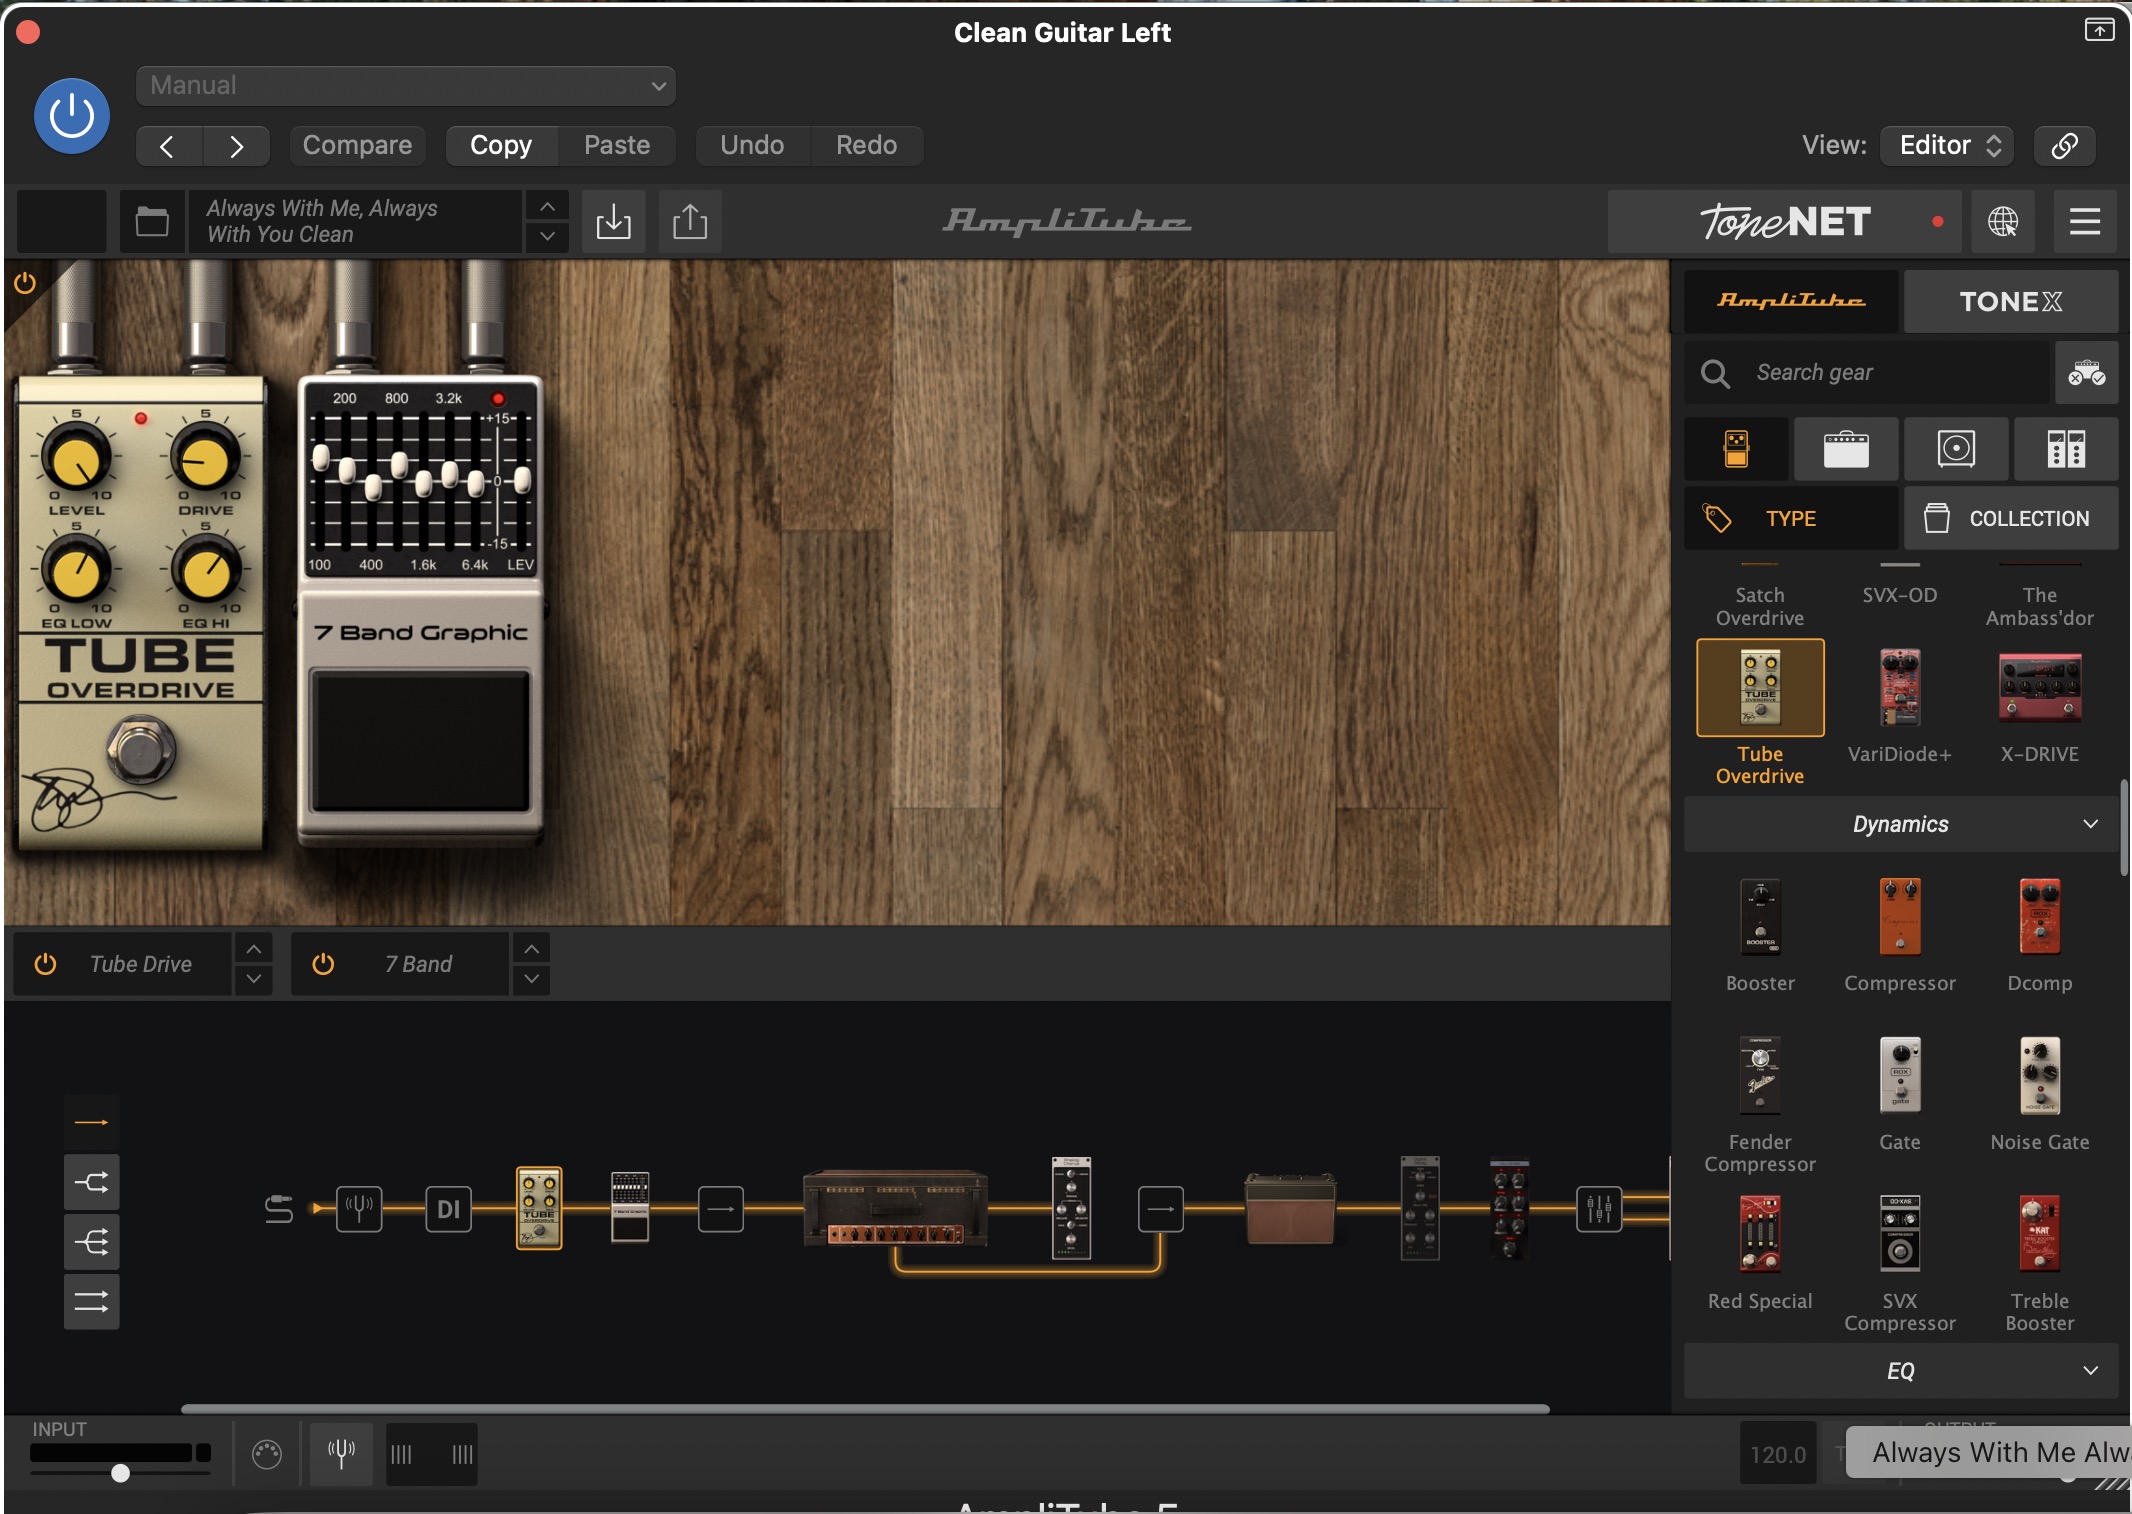The width and height of the screenshot is (2132, 1514).
Task: Toggle the stomp section power icon
Action: click(x=25, y=283)
